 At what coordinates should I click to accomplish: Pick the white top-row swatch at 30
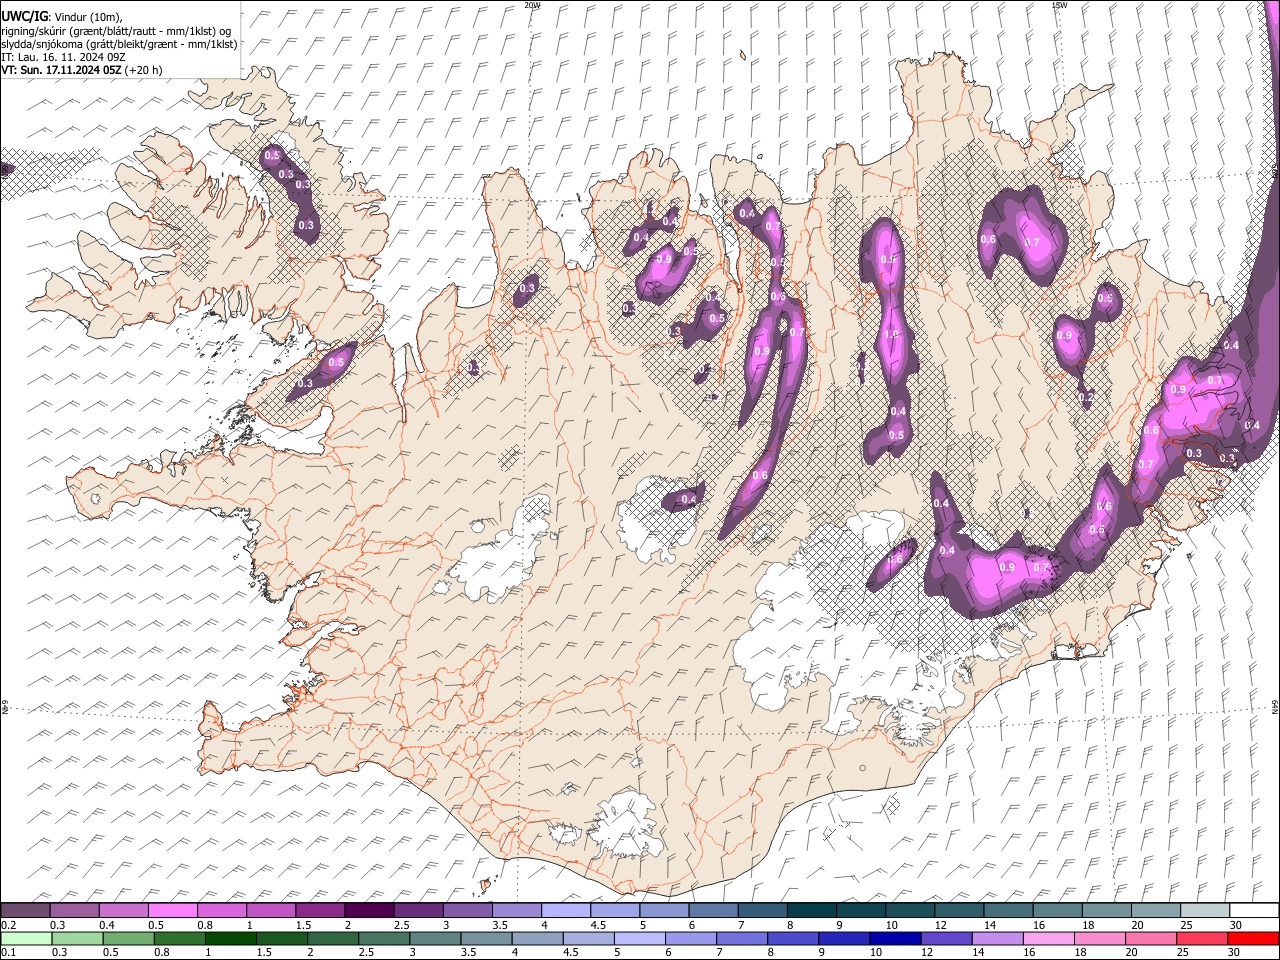pyautogui.click(x=1255, y=910)
